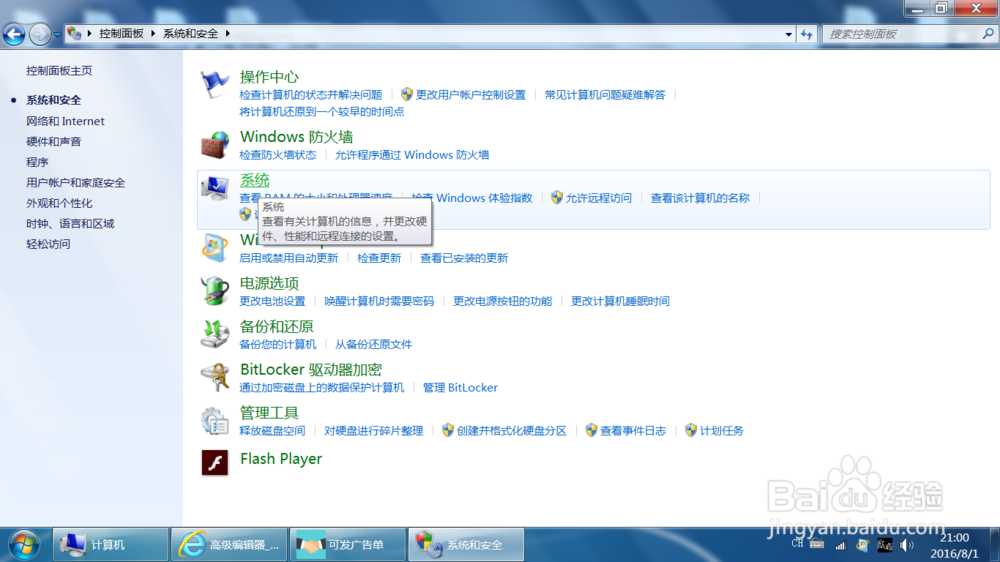Select 时钟、语言和区域 in the sidebar

pyautogui.click(x=70, y=223)
